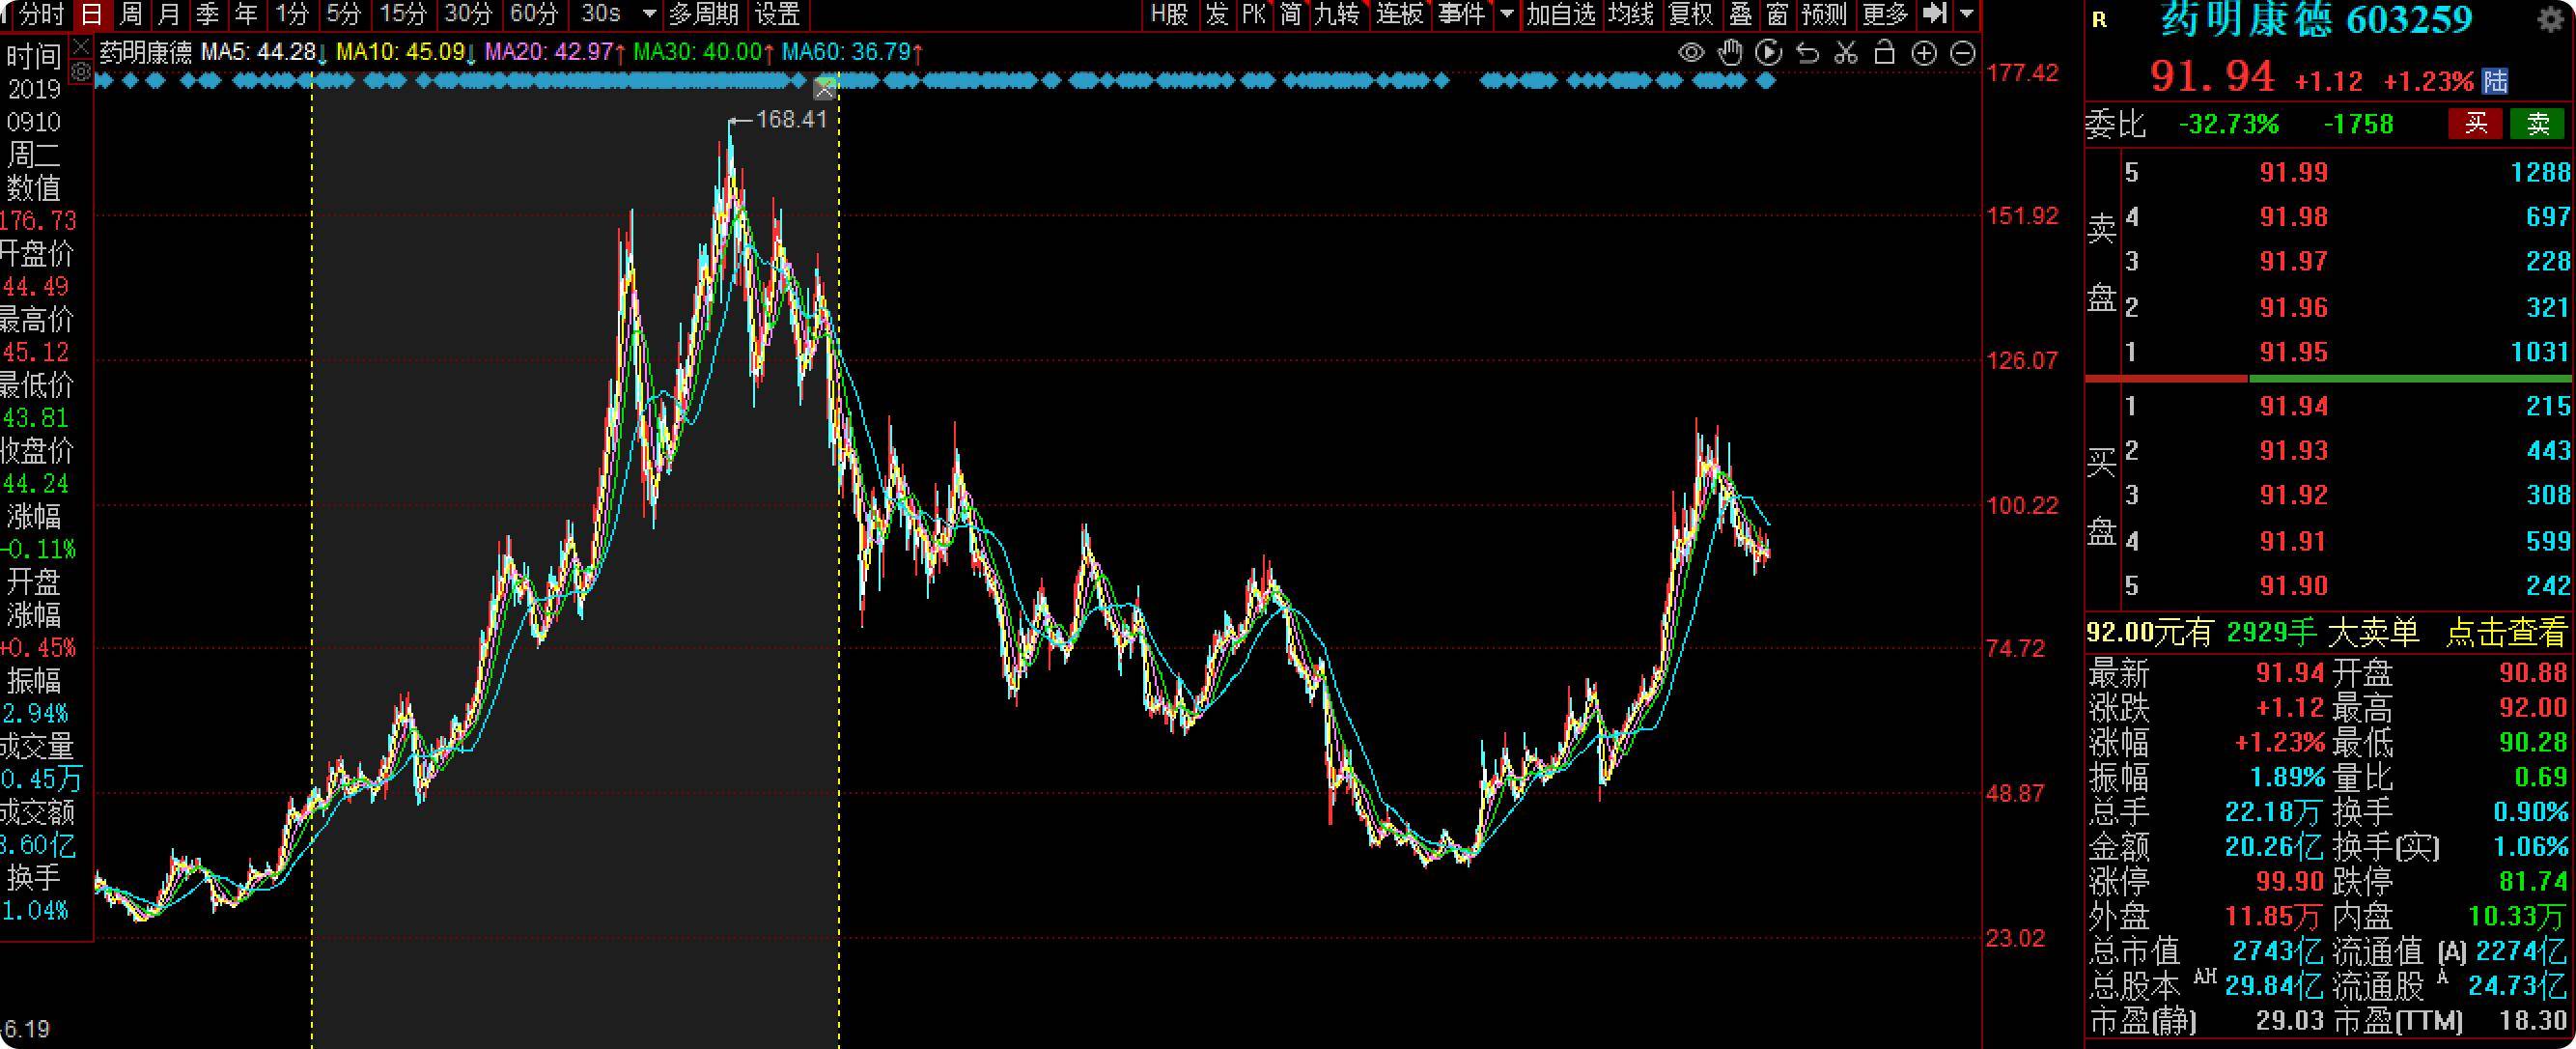Switch to the 周 weekly period tab
The width and height of the screenshot is (2576, 1049).
131,14
